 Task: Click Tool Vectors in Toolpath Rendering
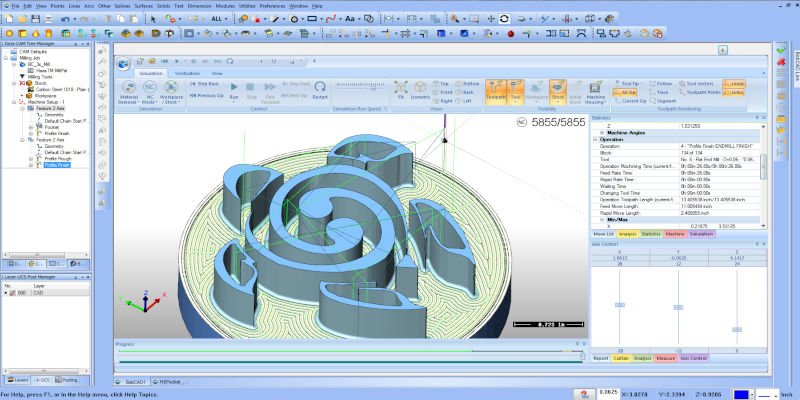point(696,84)
